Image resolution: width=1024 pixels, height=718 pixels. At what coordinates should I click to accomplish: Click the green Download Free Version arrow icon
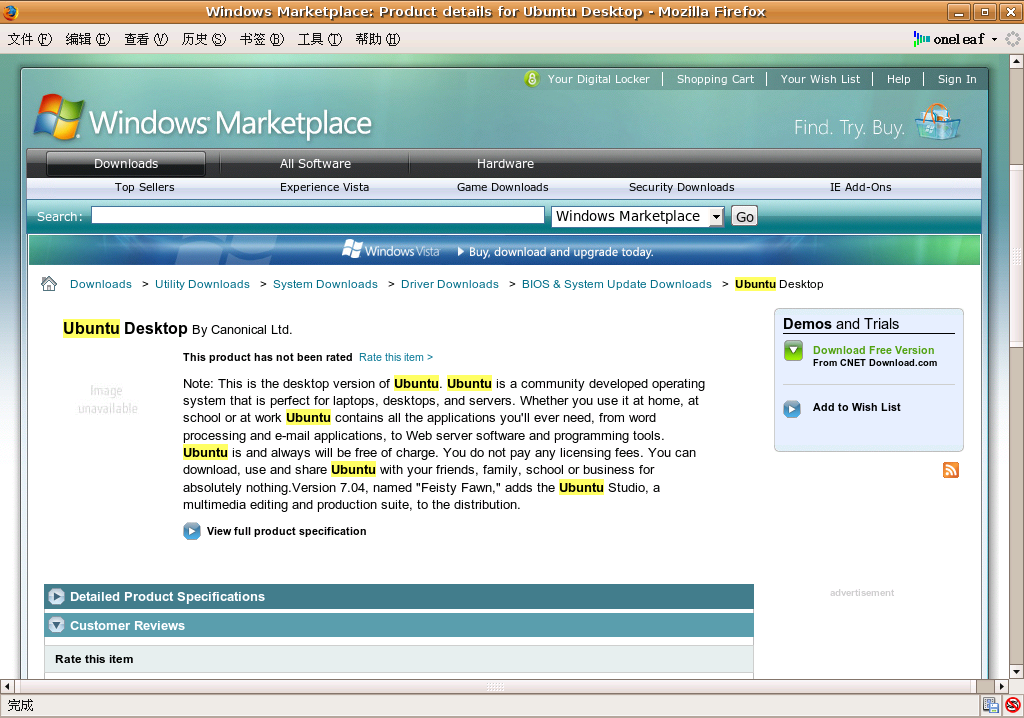(793, 351)
